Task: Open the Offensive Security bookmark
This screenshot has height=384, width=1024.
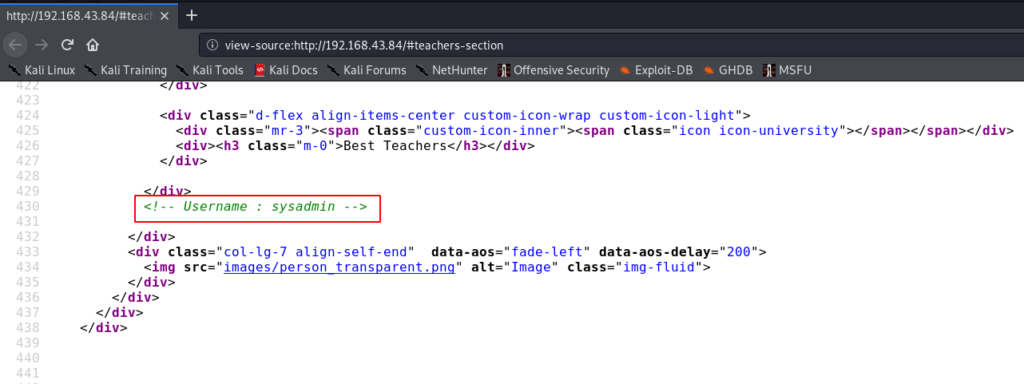Action: [554, 70]
